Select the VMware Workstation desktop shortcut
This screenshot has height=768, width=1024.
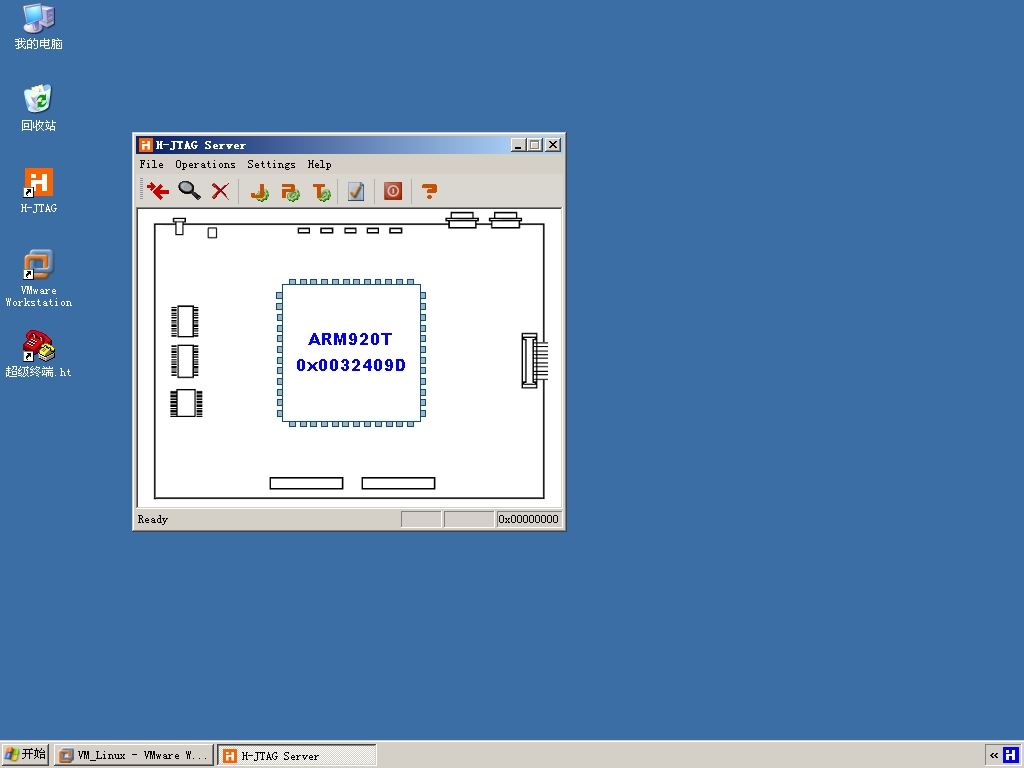(39, 278)
